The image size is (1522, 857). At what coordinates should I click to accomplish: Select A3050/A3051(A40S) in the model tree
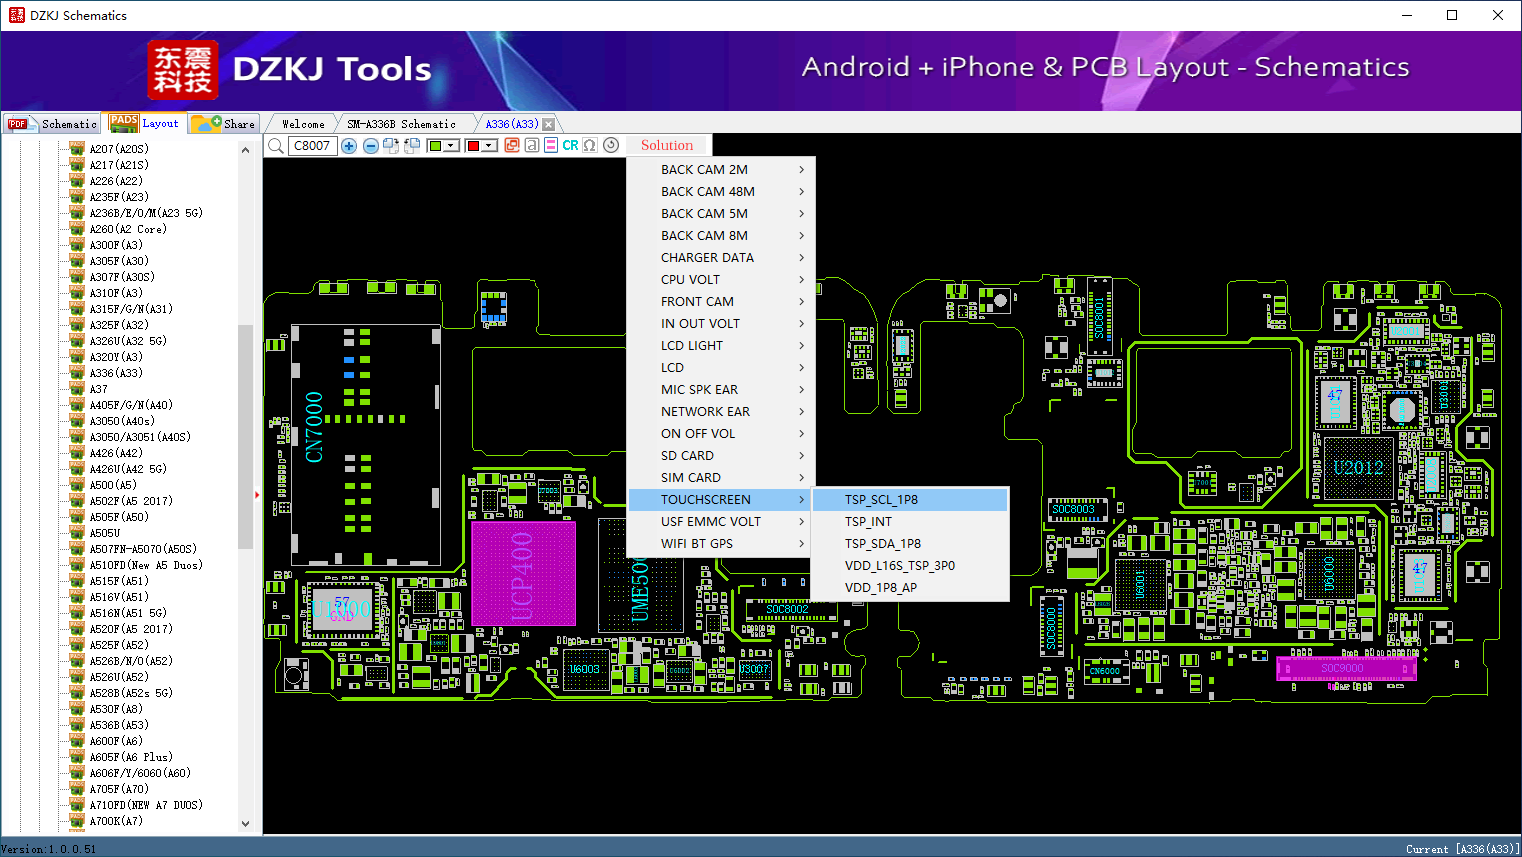click(140, 437)
